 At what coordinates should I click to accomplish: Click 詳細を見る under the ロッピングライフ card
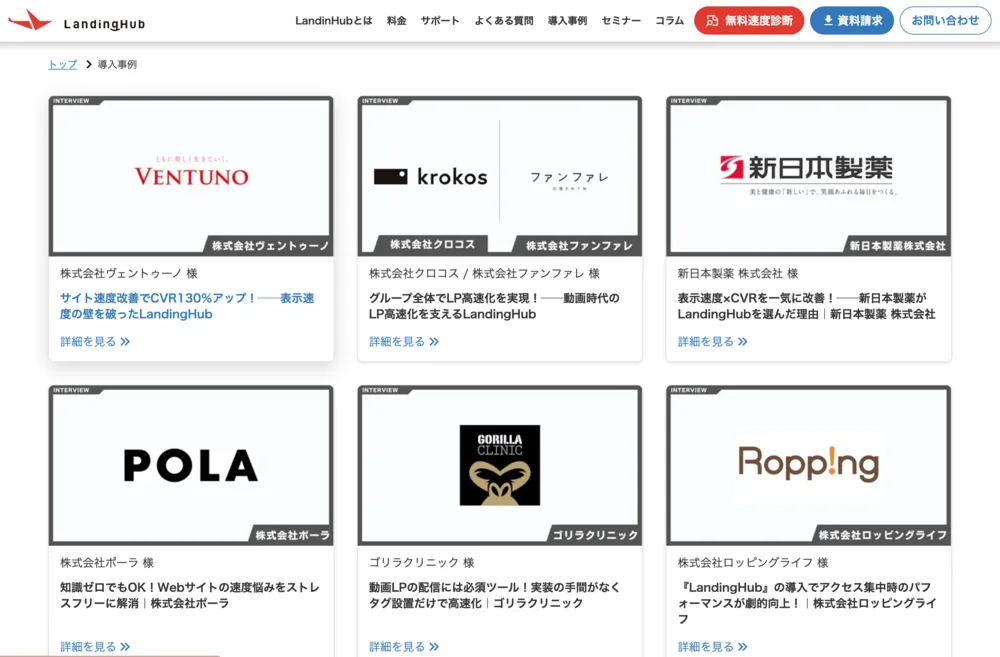(712, 647)
